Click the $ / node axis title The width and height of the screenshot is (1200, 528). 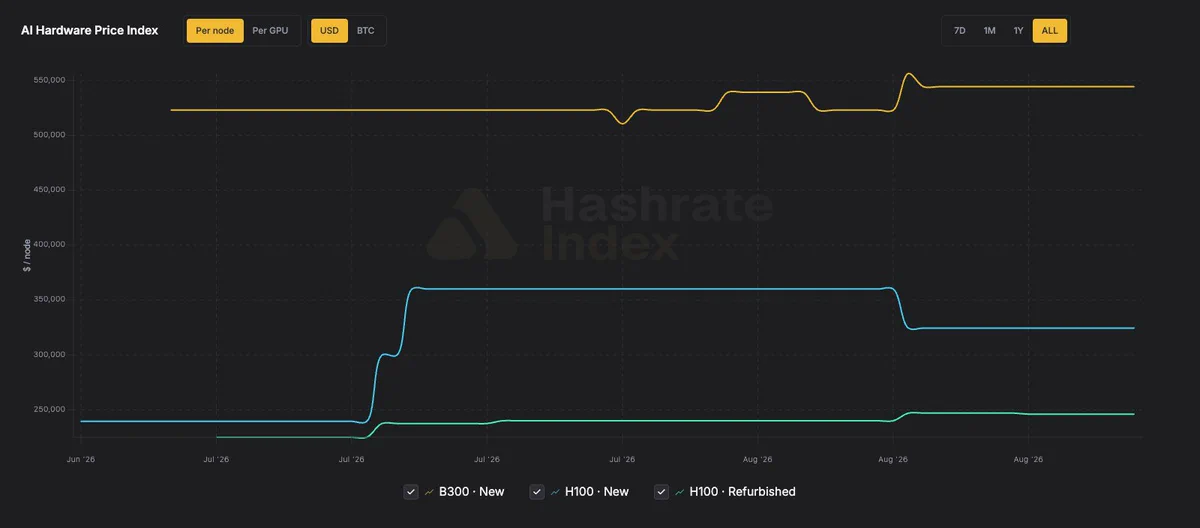pos(27,255)
